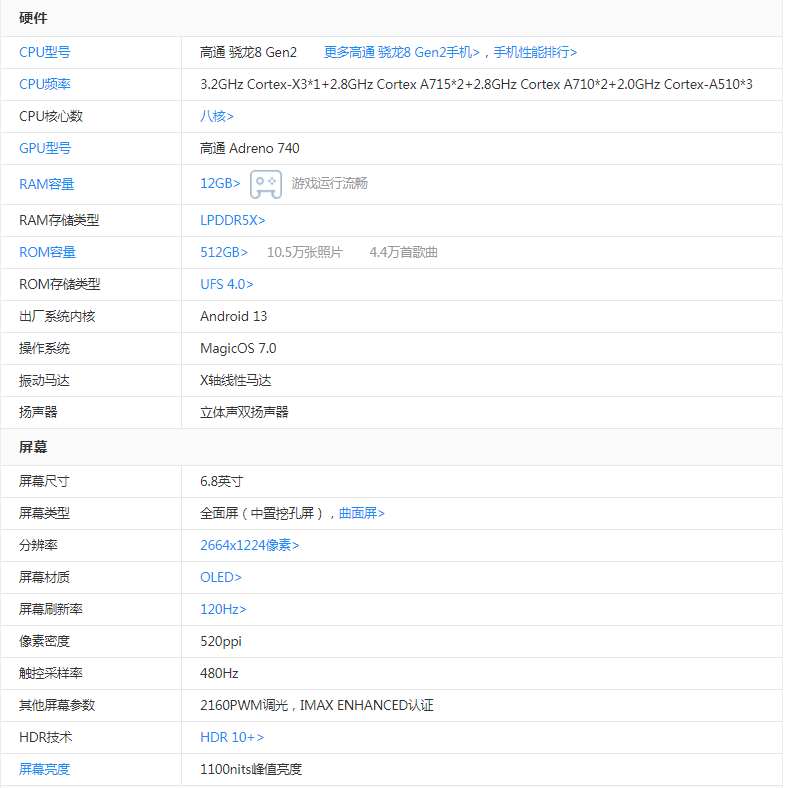Open the RAM容量 link
785x788 pixels.
coord(47,184)
